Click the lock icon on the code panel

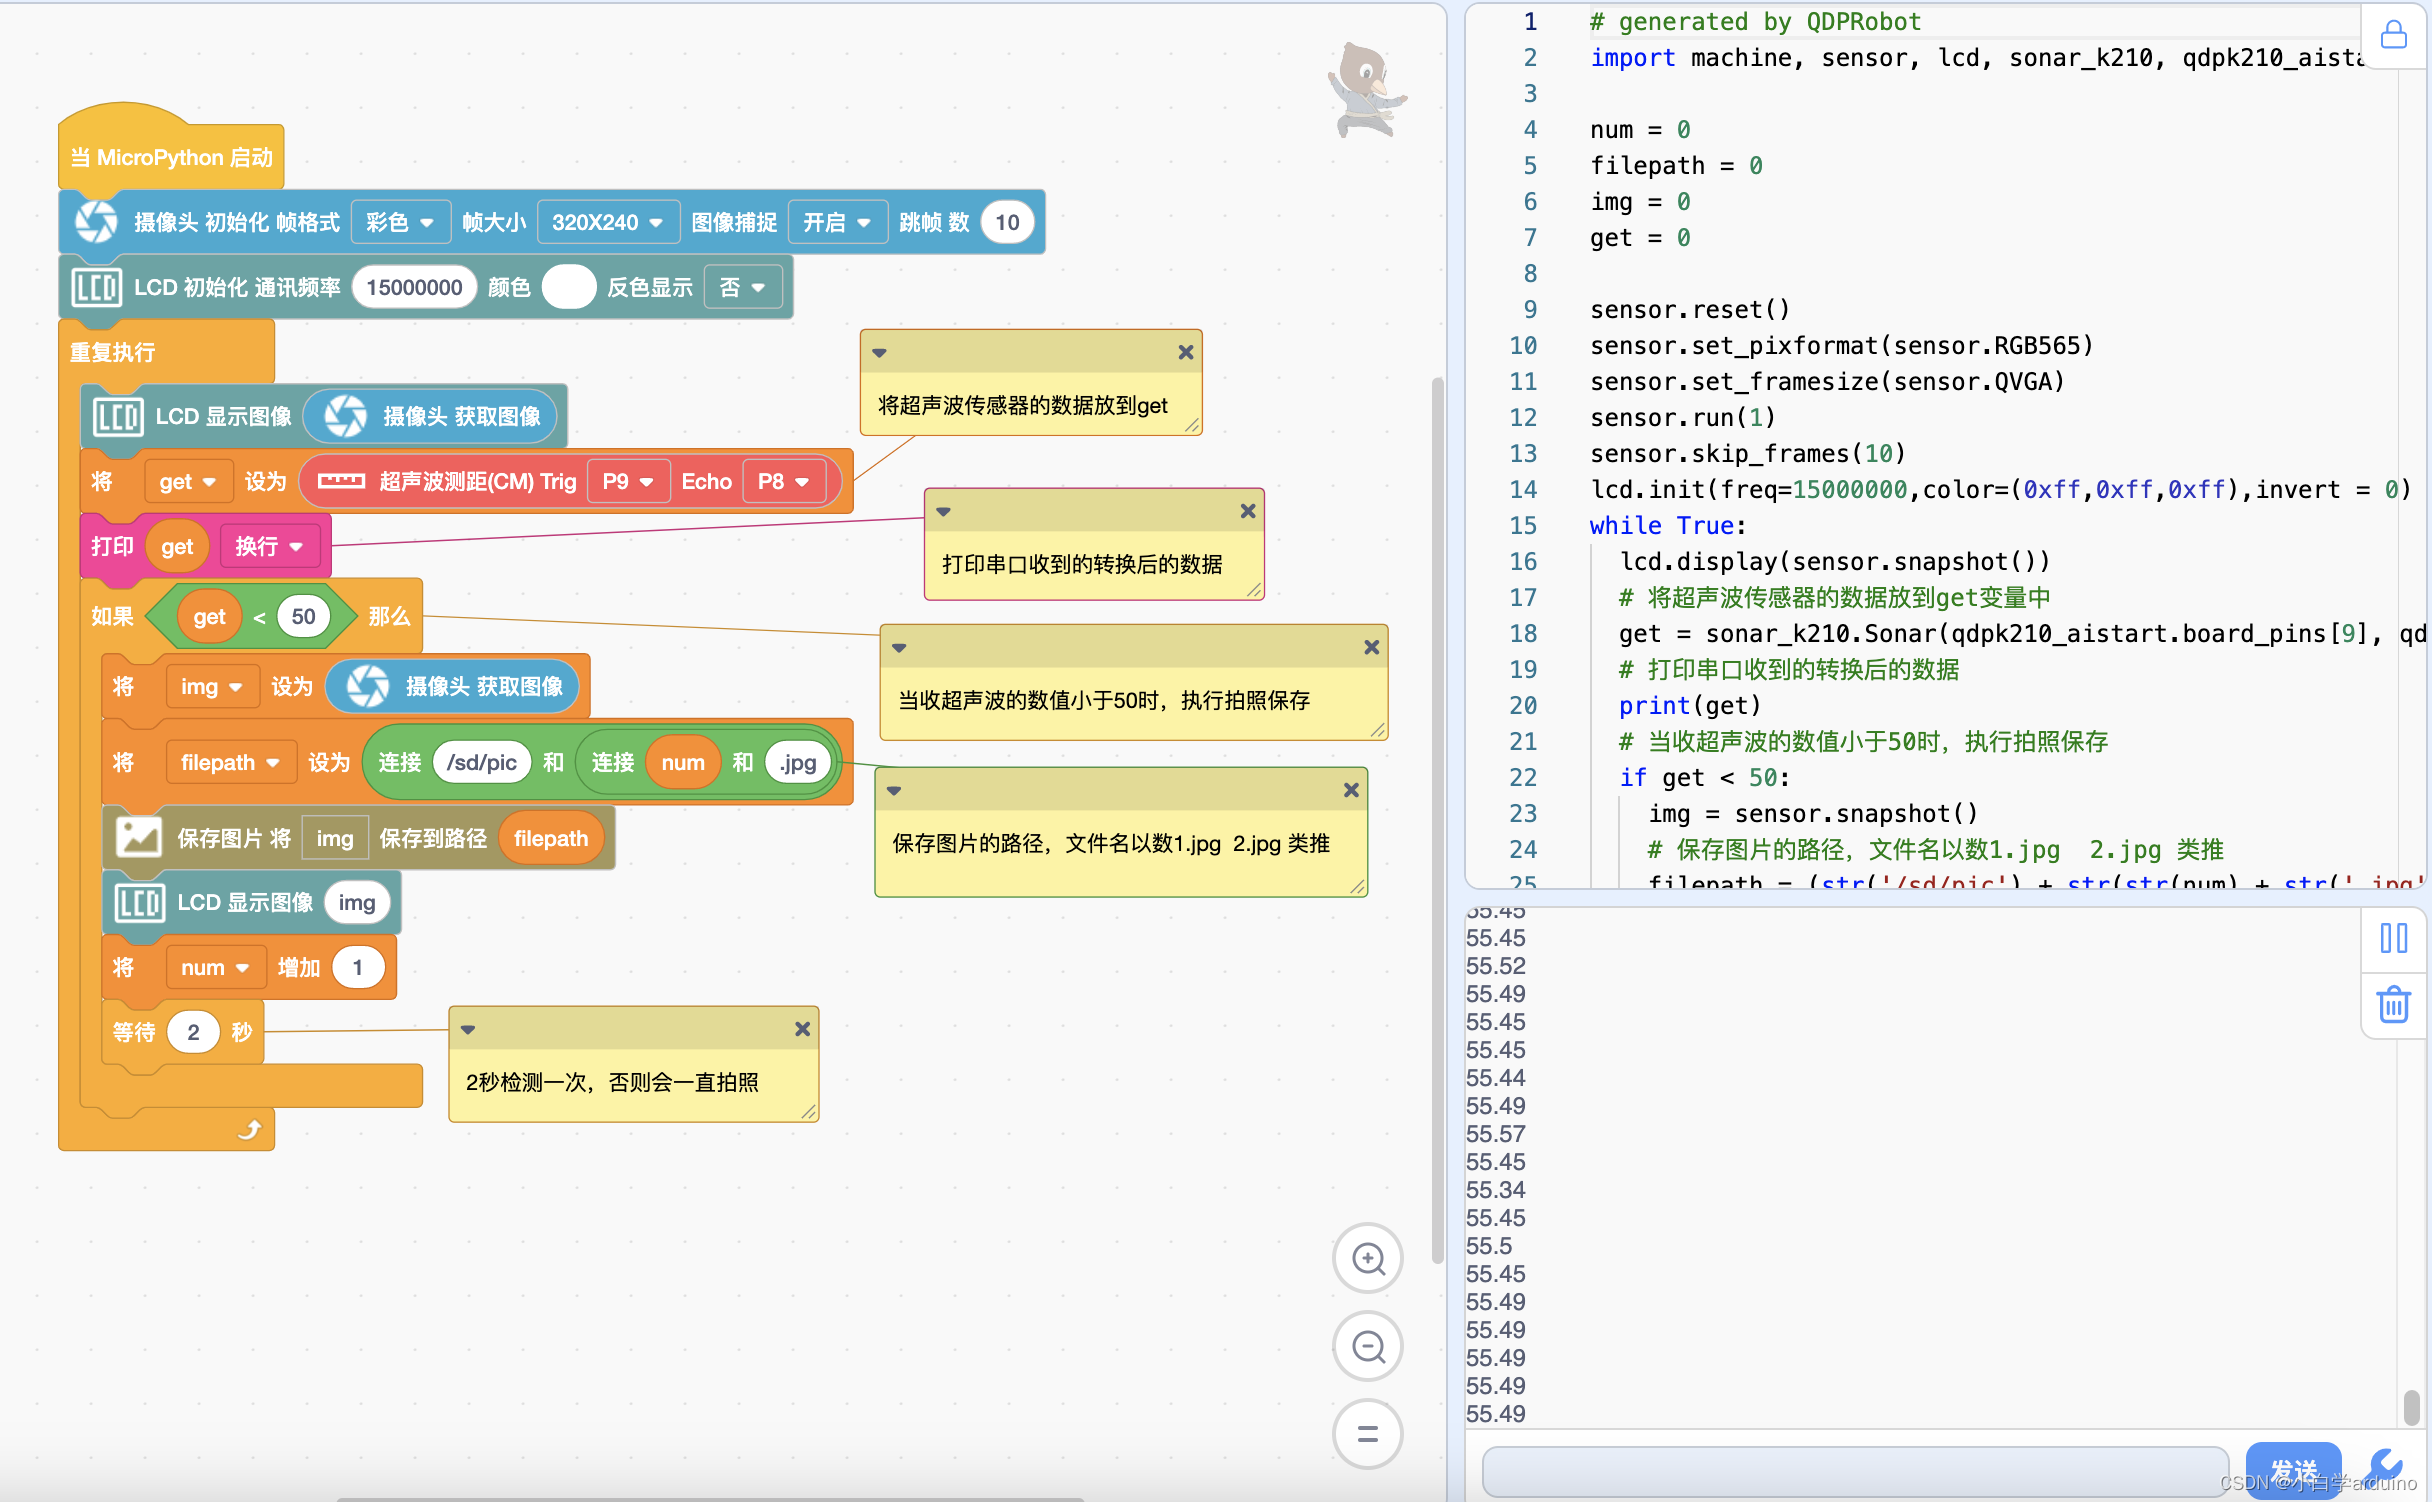(2393, 36)
